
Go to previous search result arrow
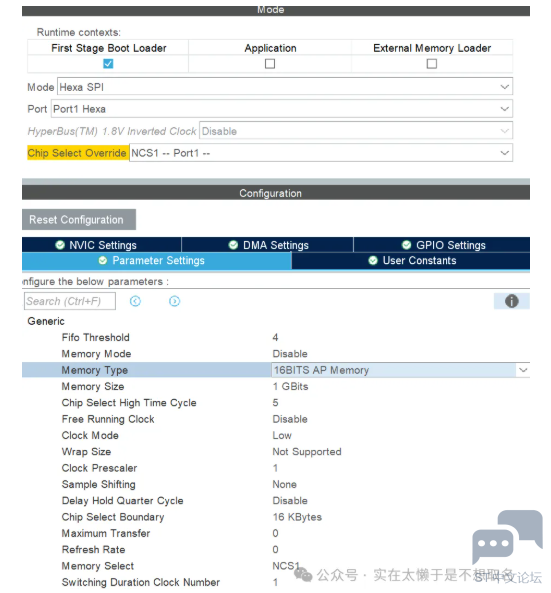pos(135,301)
